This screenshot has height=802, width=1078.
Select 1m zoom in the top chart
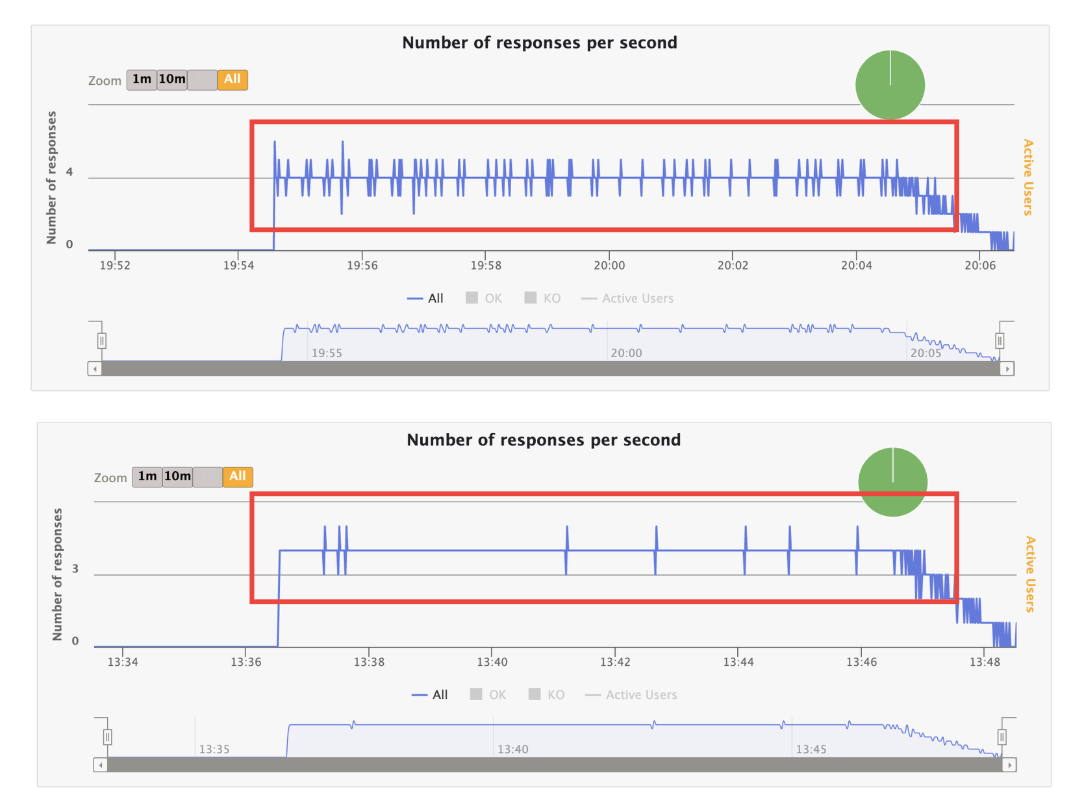[141, 80]
